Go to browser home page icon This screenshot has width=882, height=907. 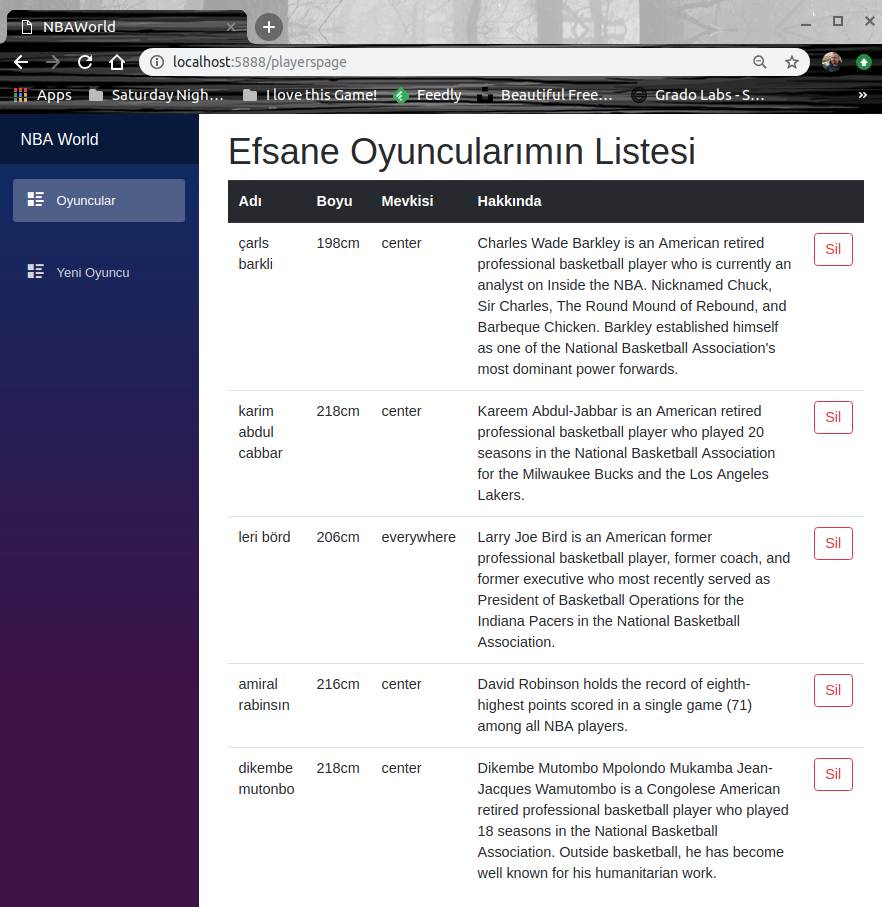tap(117, 62)
